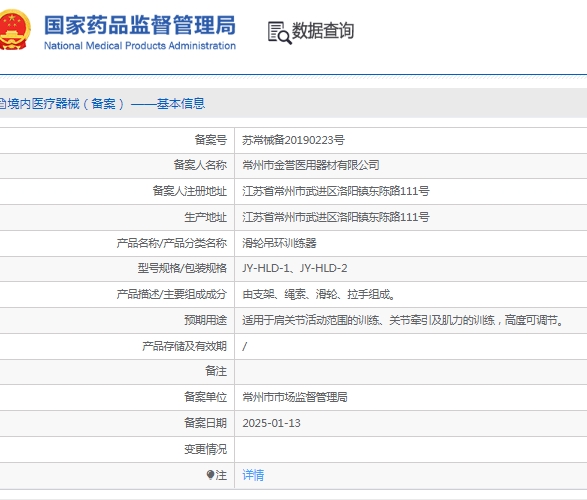Click the 备案人注册地址 field label
587x500 pixels.
point(190,191)
